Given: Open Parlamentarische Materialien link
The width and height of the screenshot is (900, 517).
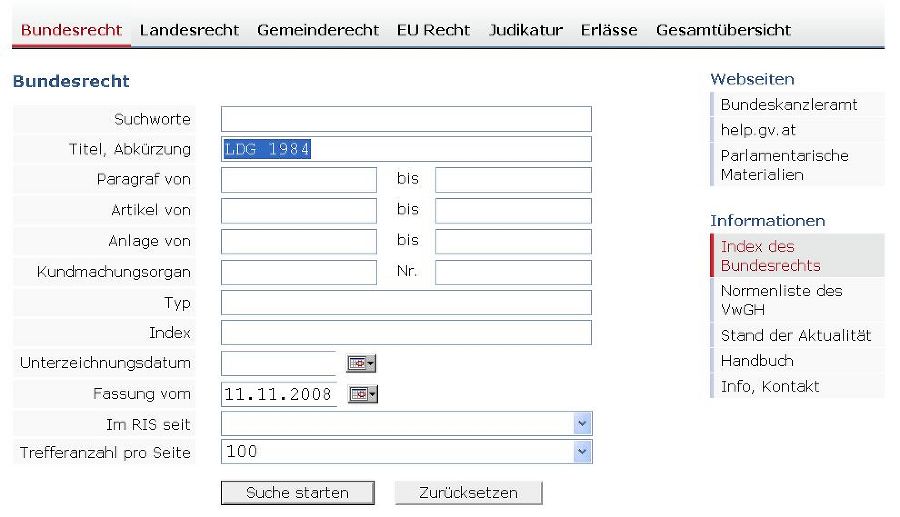Looking at the screenshot, I should [x=785, y=165].
